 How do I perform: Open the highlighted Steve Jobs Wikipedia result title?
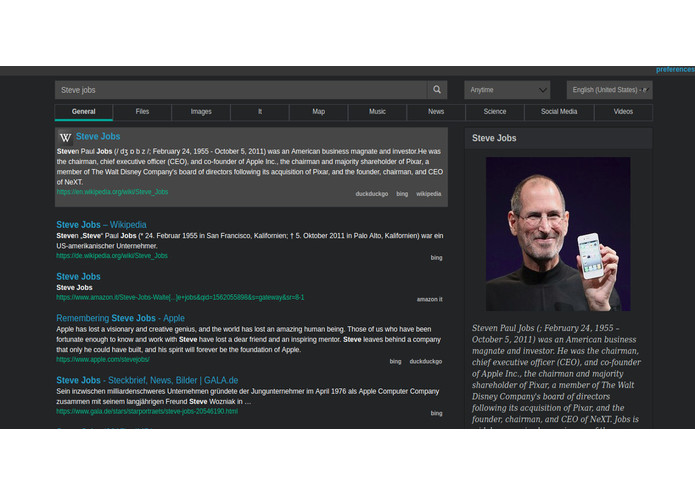[98, 136]
